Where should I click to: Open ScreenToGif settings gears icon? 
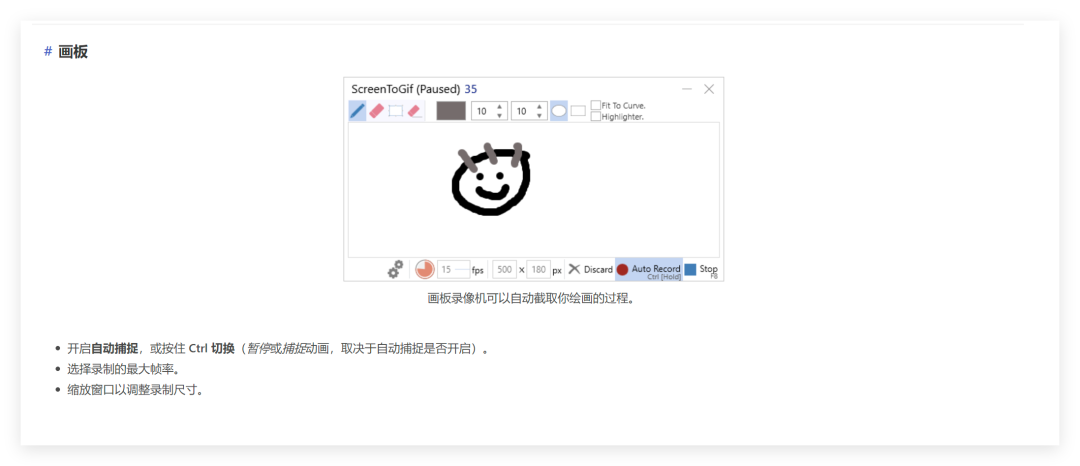click(x=395, y=269)
